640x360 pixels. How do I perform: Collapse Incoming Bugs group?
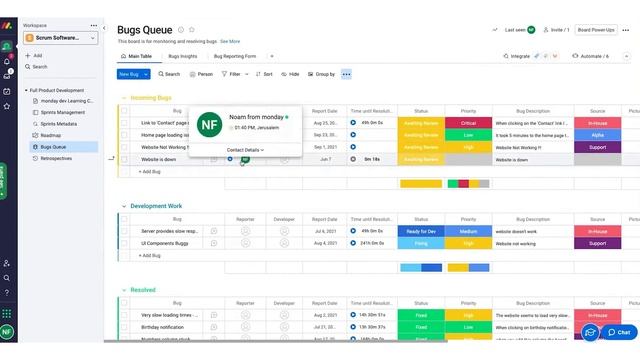[124, 98]
